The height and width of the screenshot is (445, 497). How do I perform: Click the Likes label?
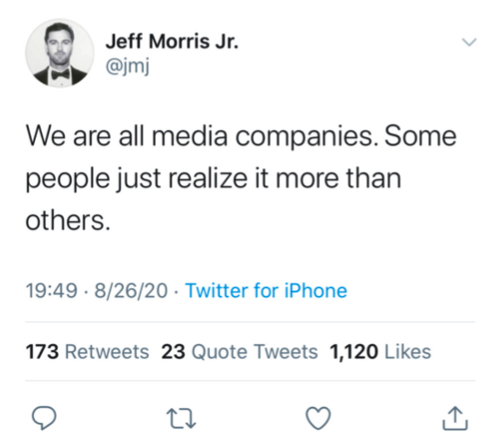(x=408, y=352)
